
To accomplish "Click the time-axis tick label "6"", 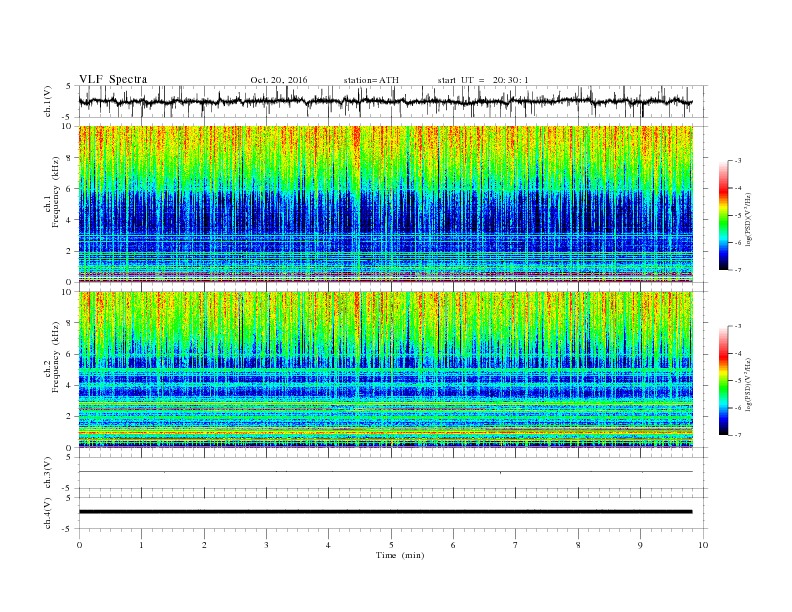I will click(x=454, y=545).
